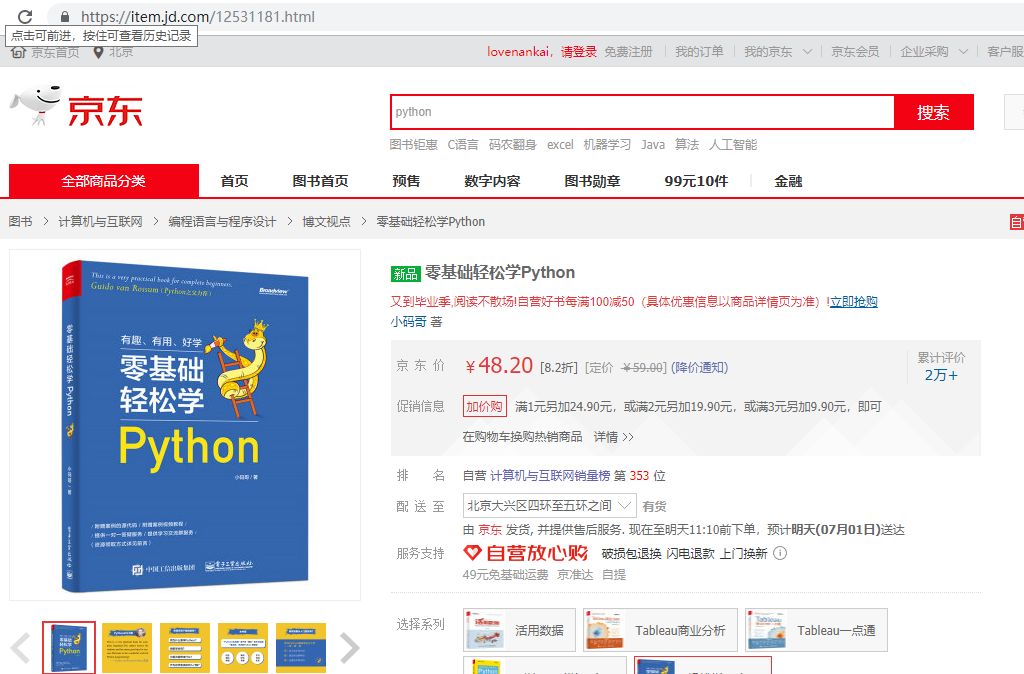Click the browser address bar URL
This screenshot has width=1024, height=674.
click(x=198, y=16)
